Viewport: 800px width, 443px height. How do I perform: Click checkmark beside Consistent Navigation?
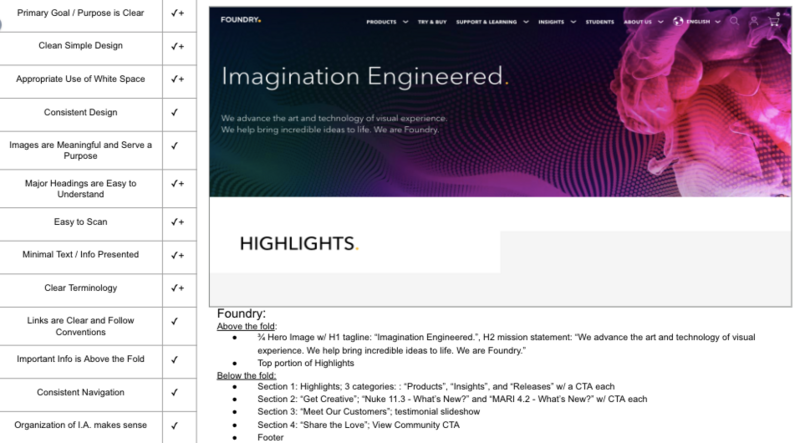pos(175,390)
